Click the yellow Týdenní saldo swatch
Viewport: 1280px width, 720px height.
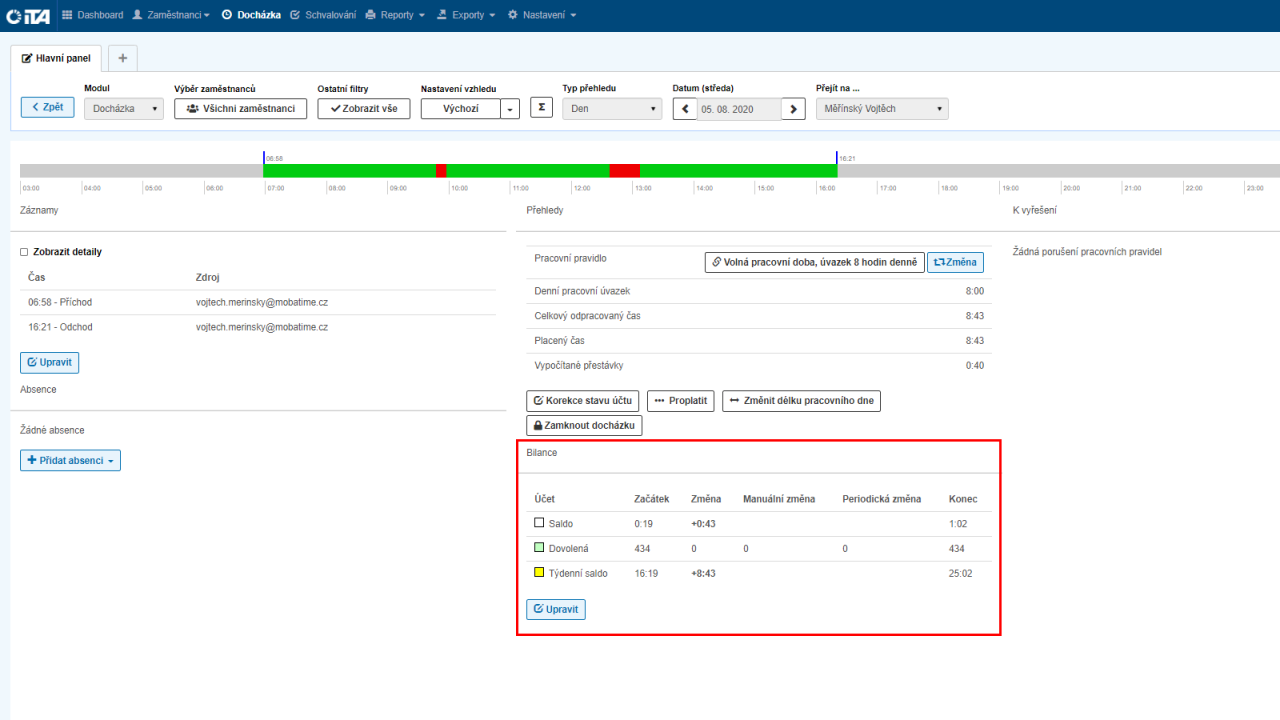pos(539,573)
